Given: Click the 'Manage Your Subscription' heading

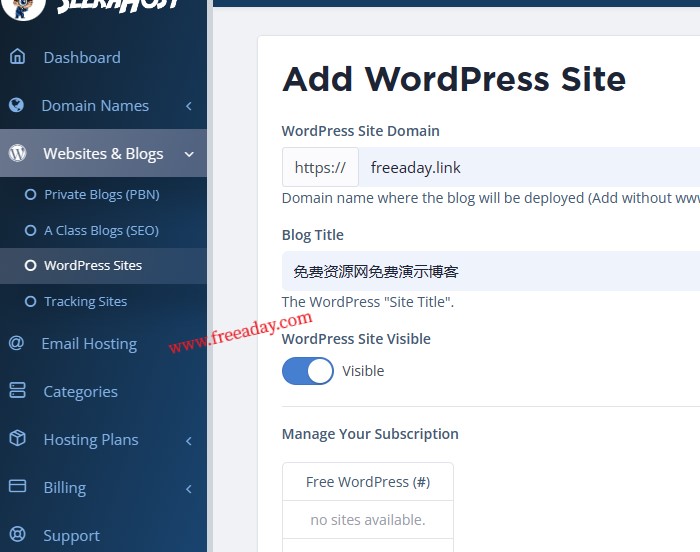Looking at the screenshot, I should pyautogui.click(x=370, y=434).
